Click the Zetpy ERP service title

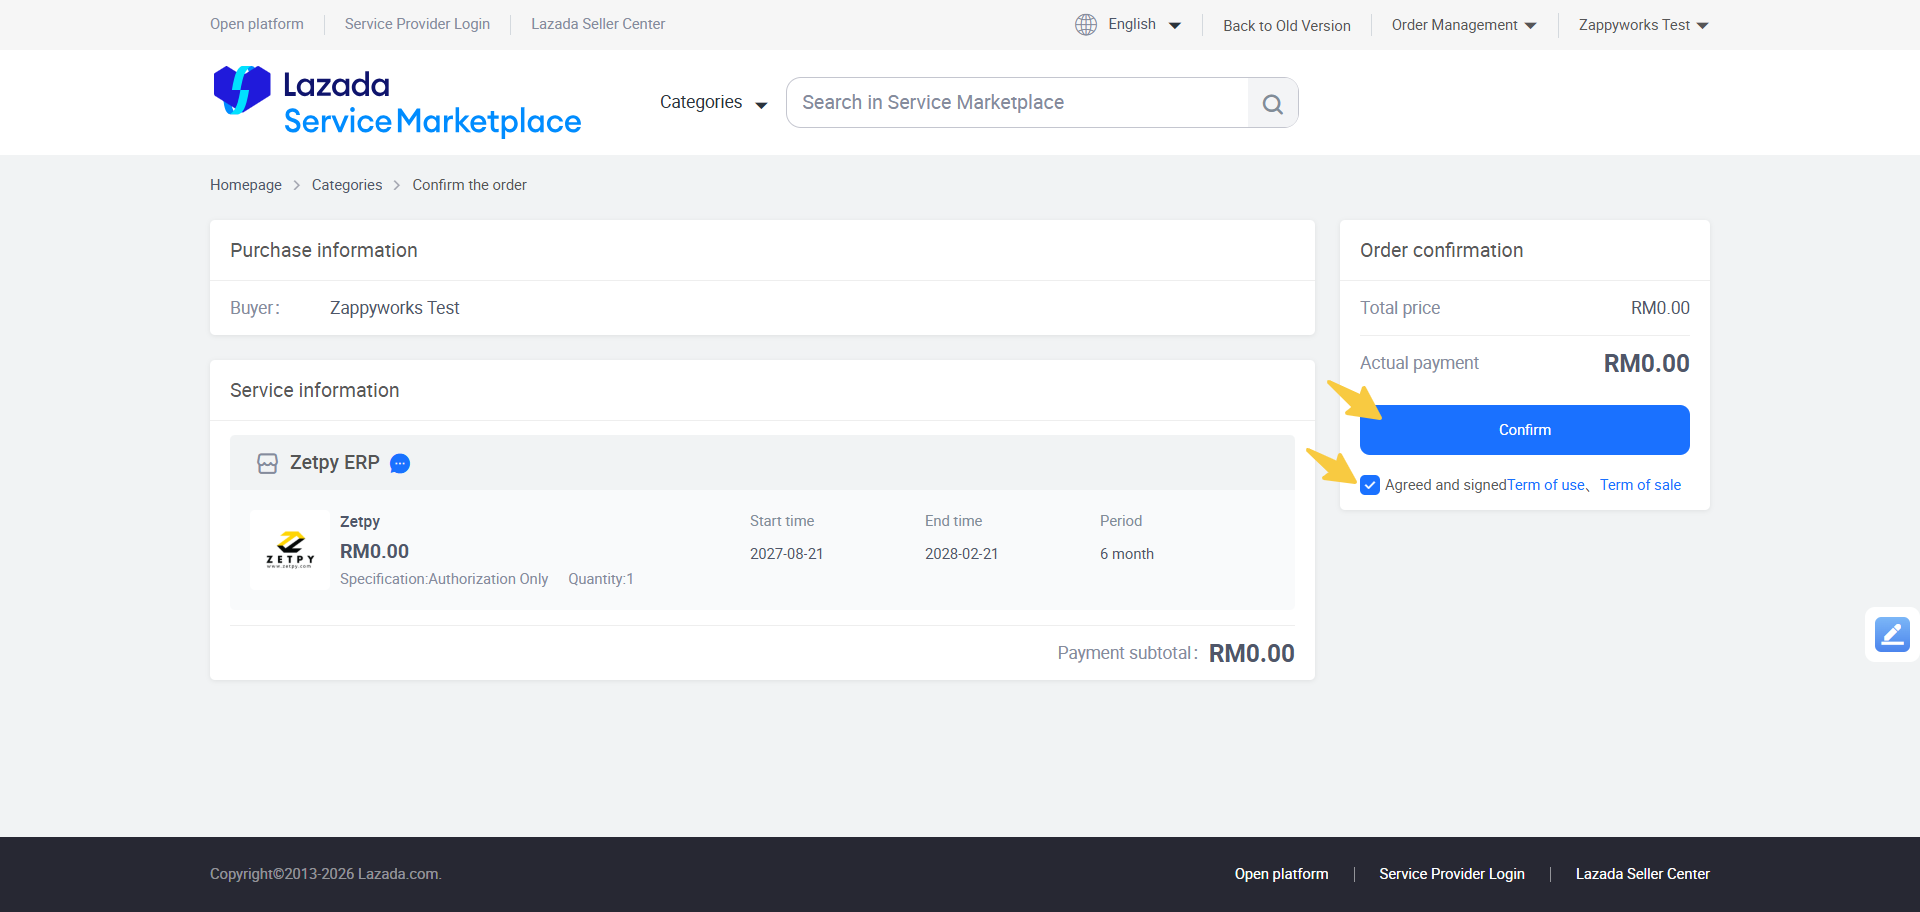tap(335, 463)
